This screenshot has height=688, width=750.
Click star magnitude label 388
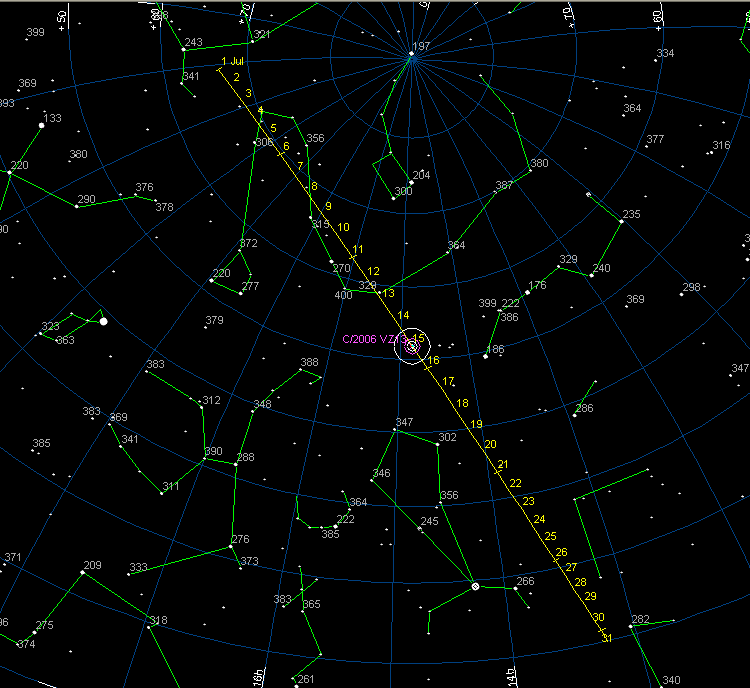point(309,362)
